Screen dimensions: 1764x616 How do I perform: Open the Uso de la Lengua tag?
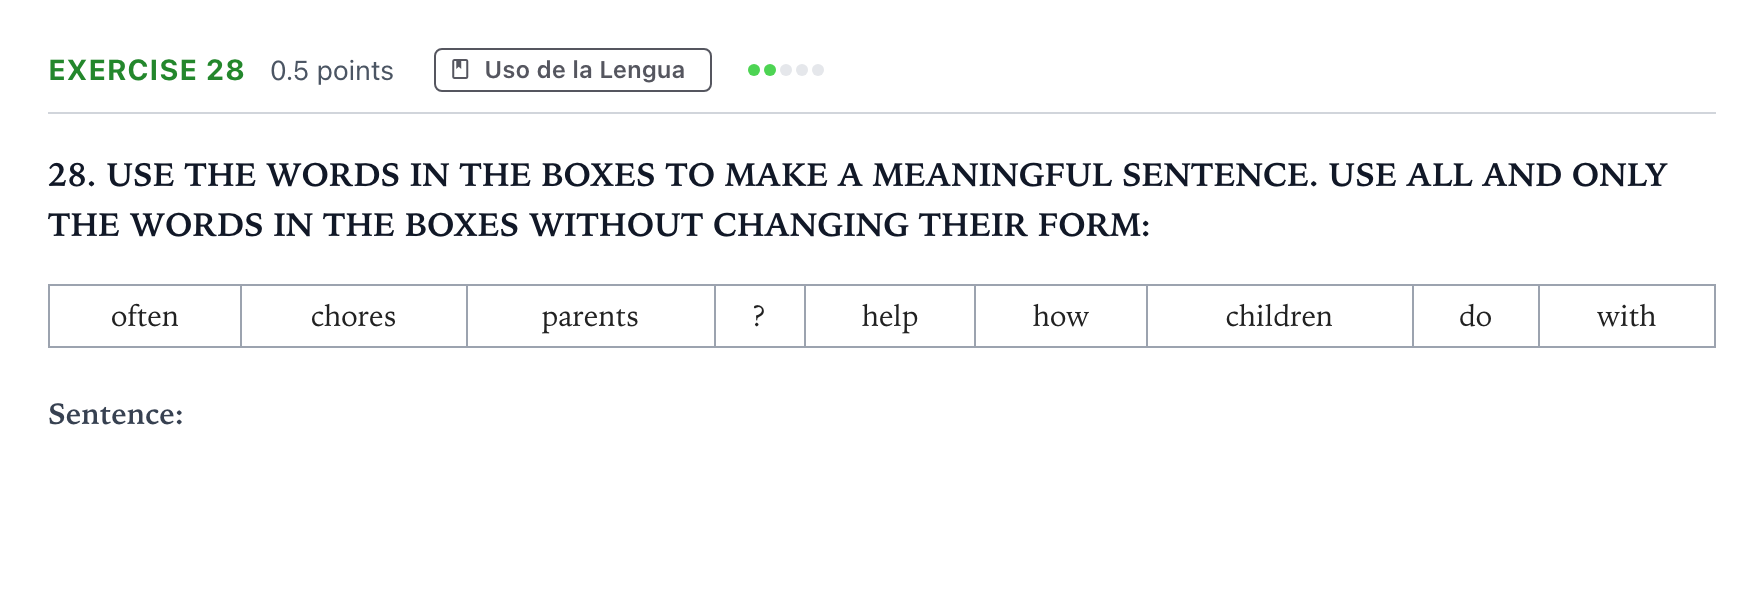[573, 70]
